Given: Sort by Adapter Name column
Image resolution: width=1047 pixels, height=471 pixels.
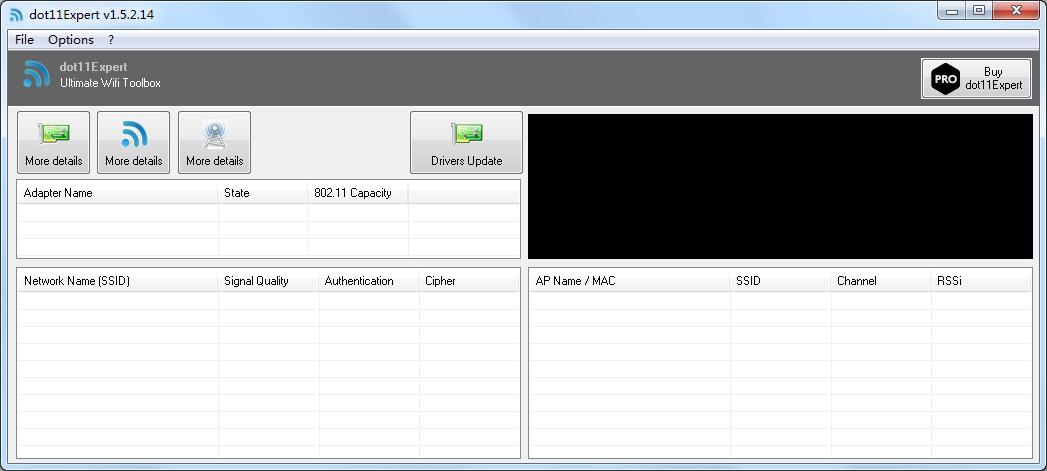Looking at the screenshot, I should click(x=118, y=193).
